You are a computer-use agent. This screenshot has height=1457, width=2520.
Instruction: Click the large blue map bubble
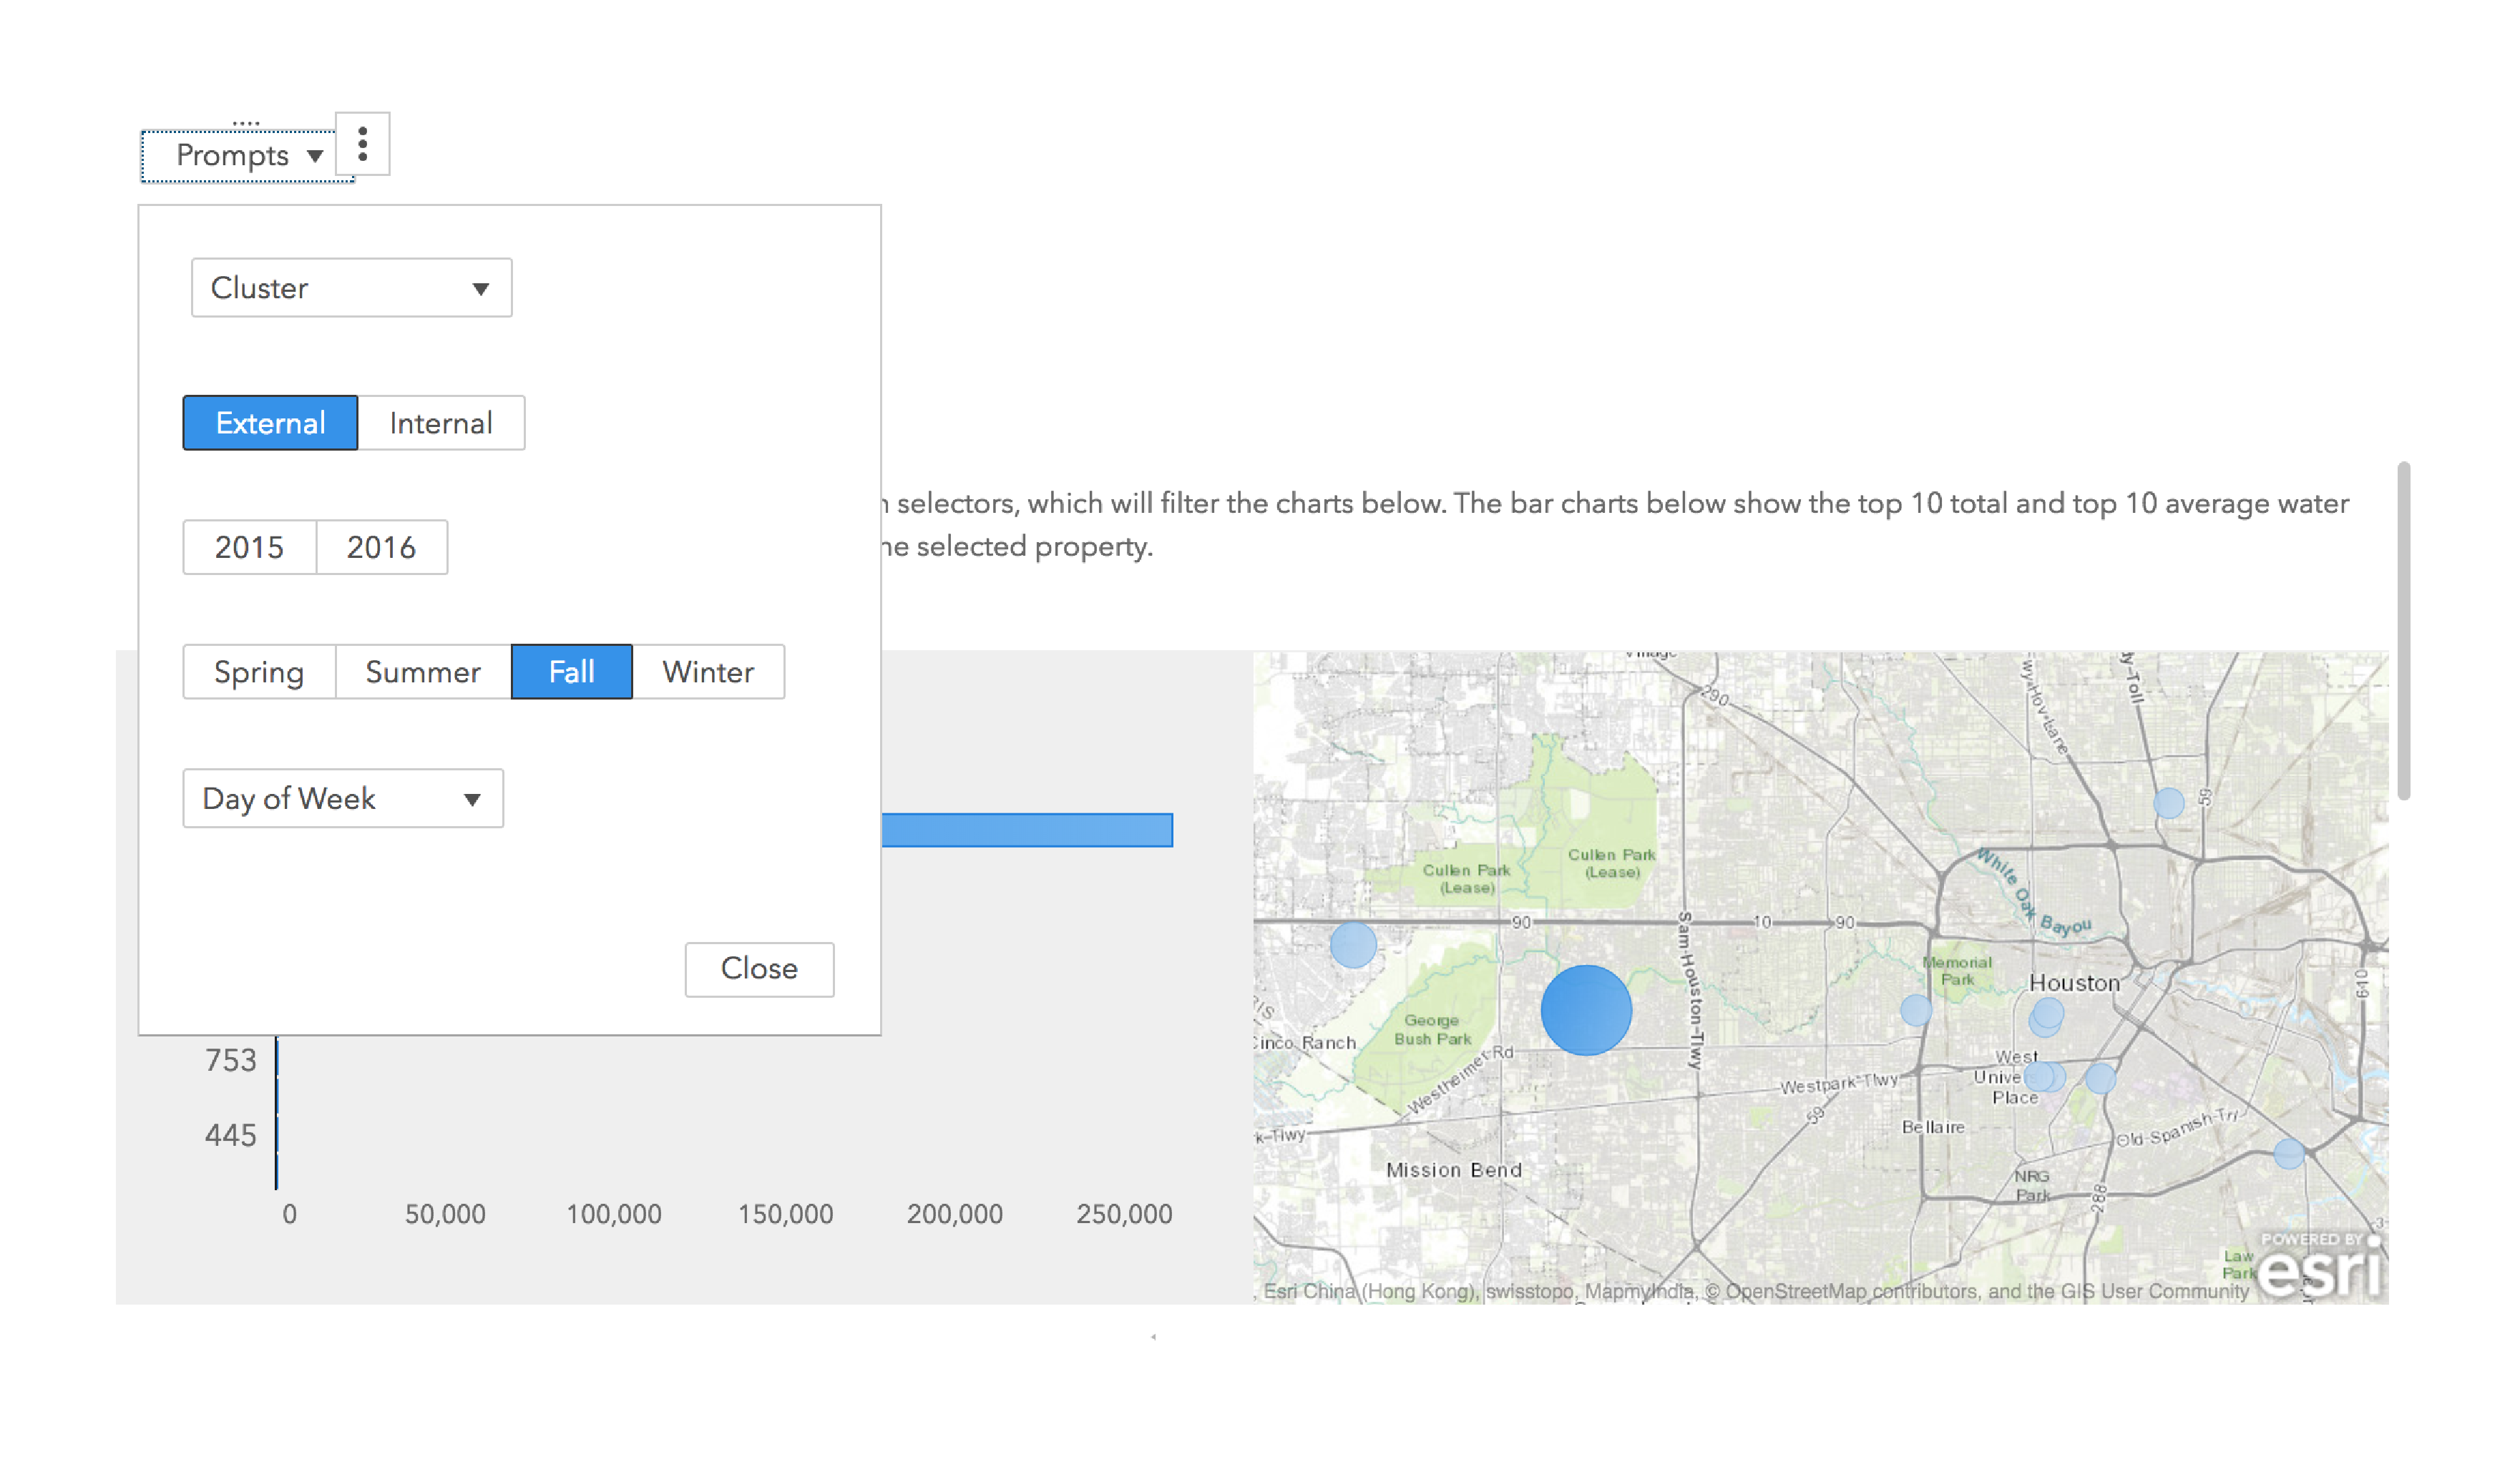pyautogui.click(x=1586, y=1010)
